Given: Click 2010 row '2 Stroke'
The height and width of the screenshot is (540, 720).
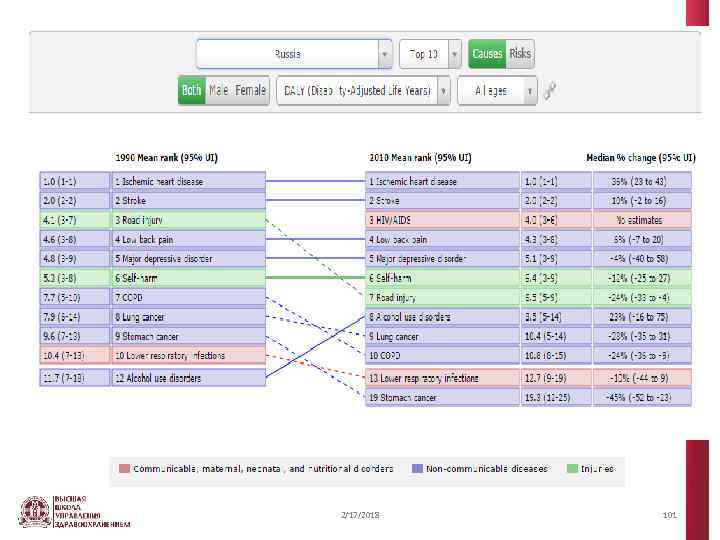Looking at the screenshot, I should tap(443, 201).
